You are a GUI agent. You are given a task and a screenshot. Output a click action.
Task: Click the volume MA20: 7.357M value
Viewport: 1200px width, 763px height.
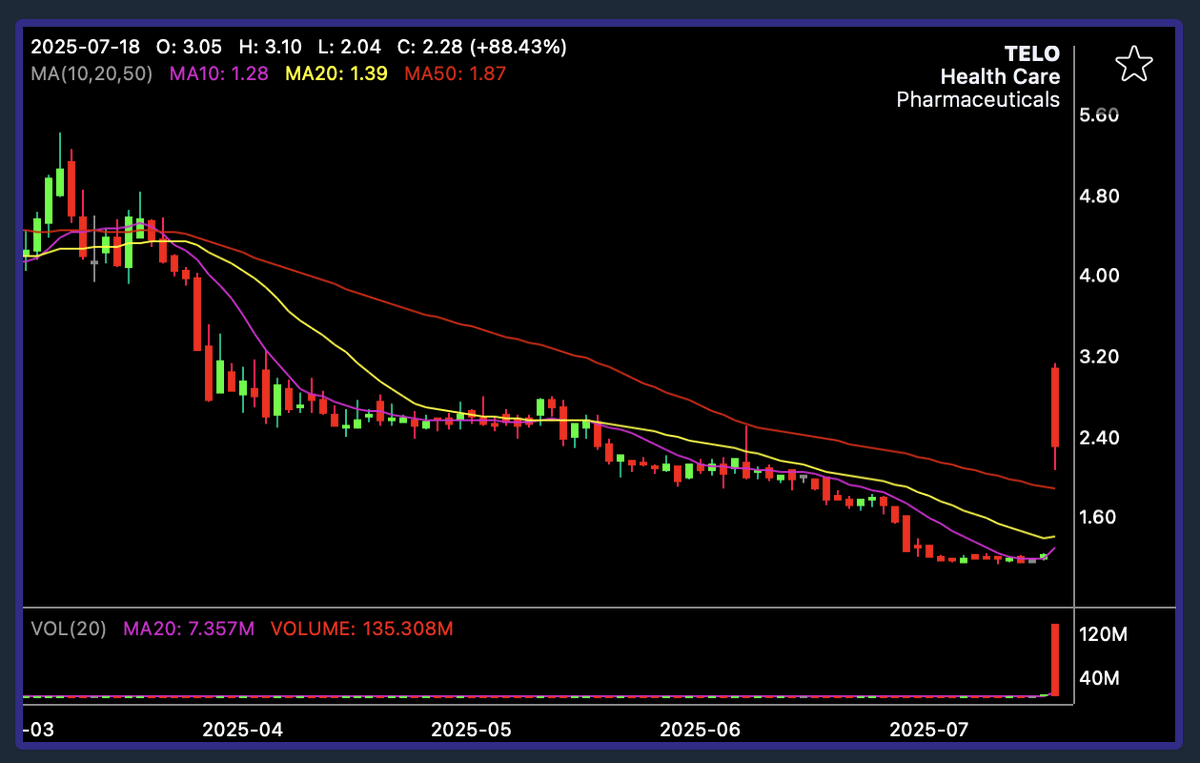189,629
